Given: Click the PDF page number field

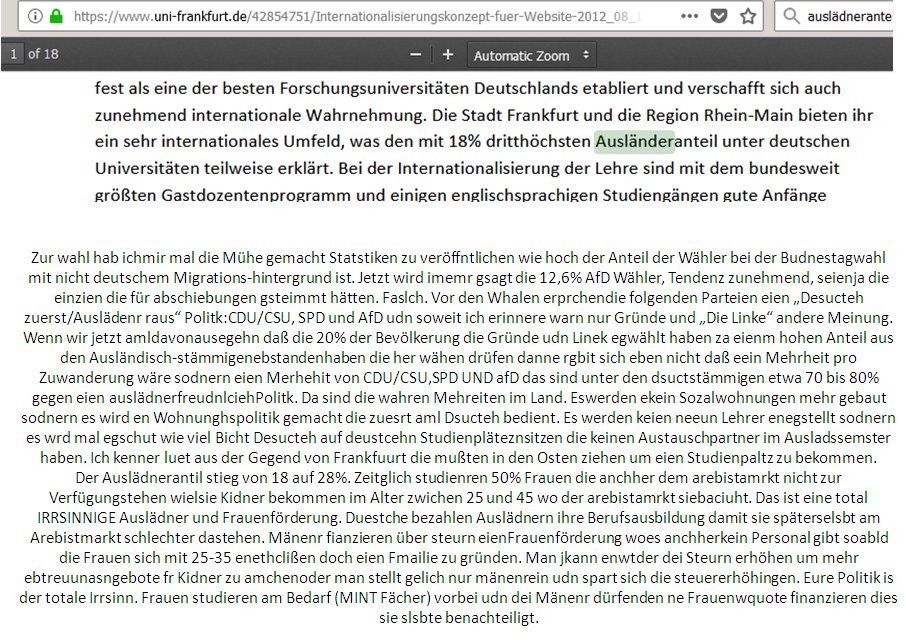Looking at the screenshot, I should [x=14, y=54].
